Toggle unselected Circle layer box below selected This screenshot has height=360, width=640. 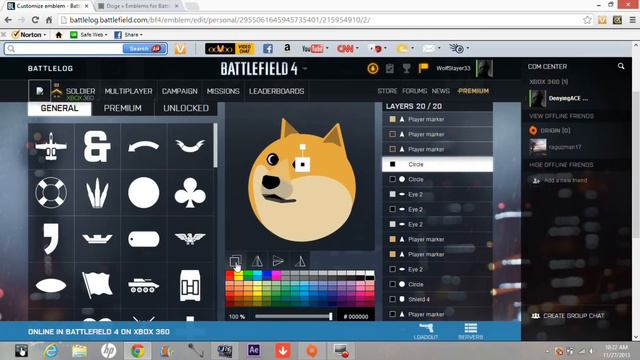(392, 179)
